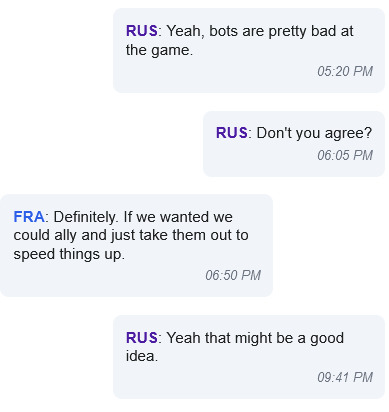
Task: Select the 'bots are pretty bad' message bubble
Action: point(249,50)
